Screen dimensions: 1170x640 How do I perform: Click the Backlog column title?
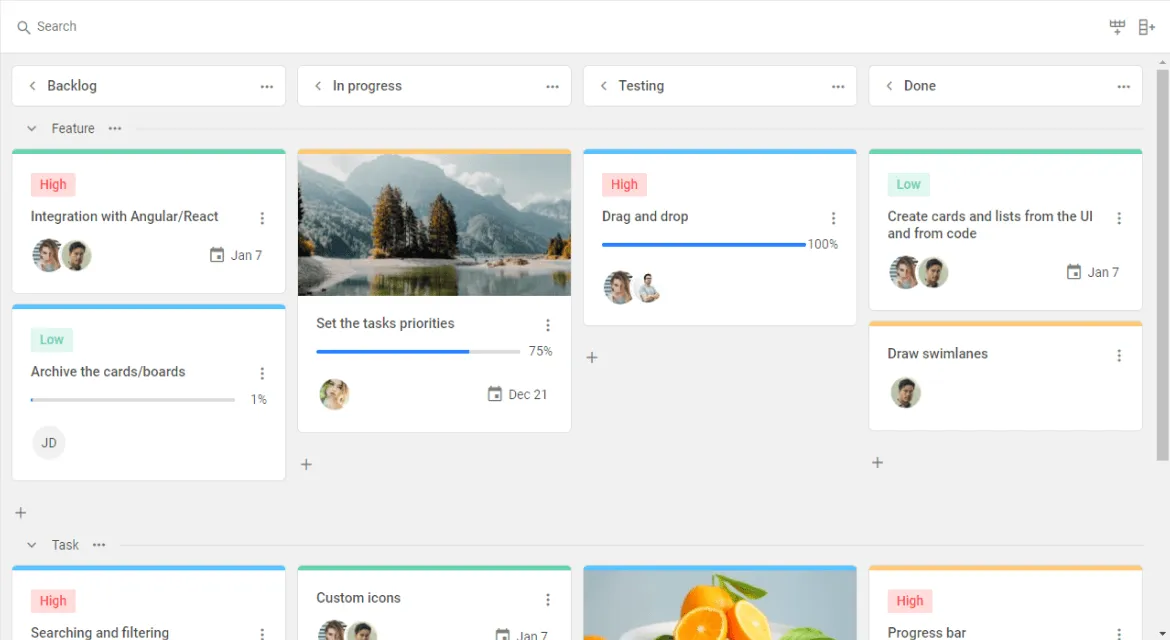pos(72,86)
